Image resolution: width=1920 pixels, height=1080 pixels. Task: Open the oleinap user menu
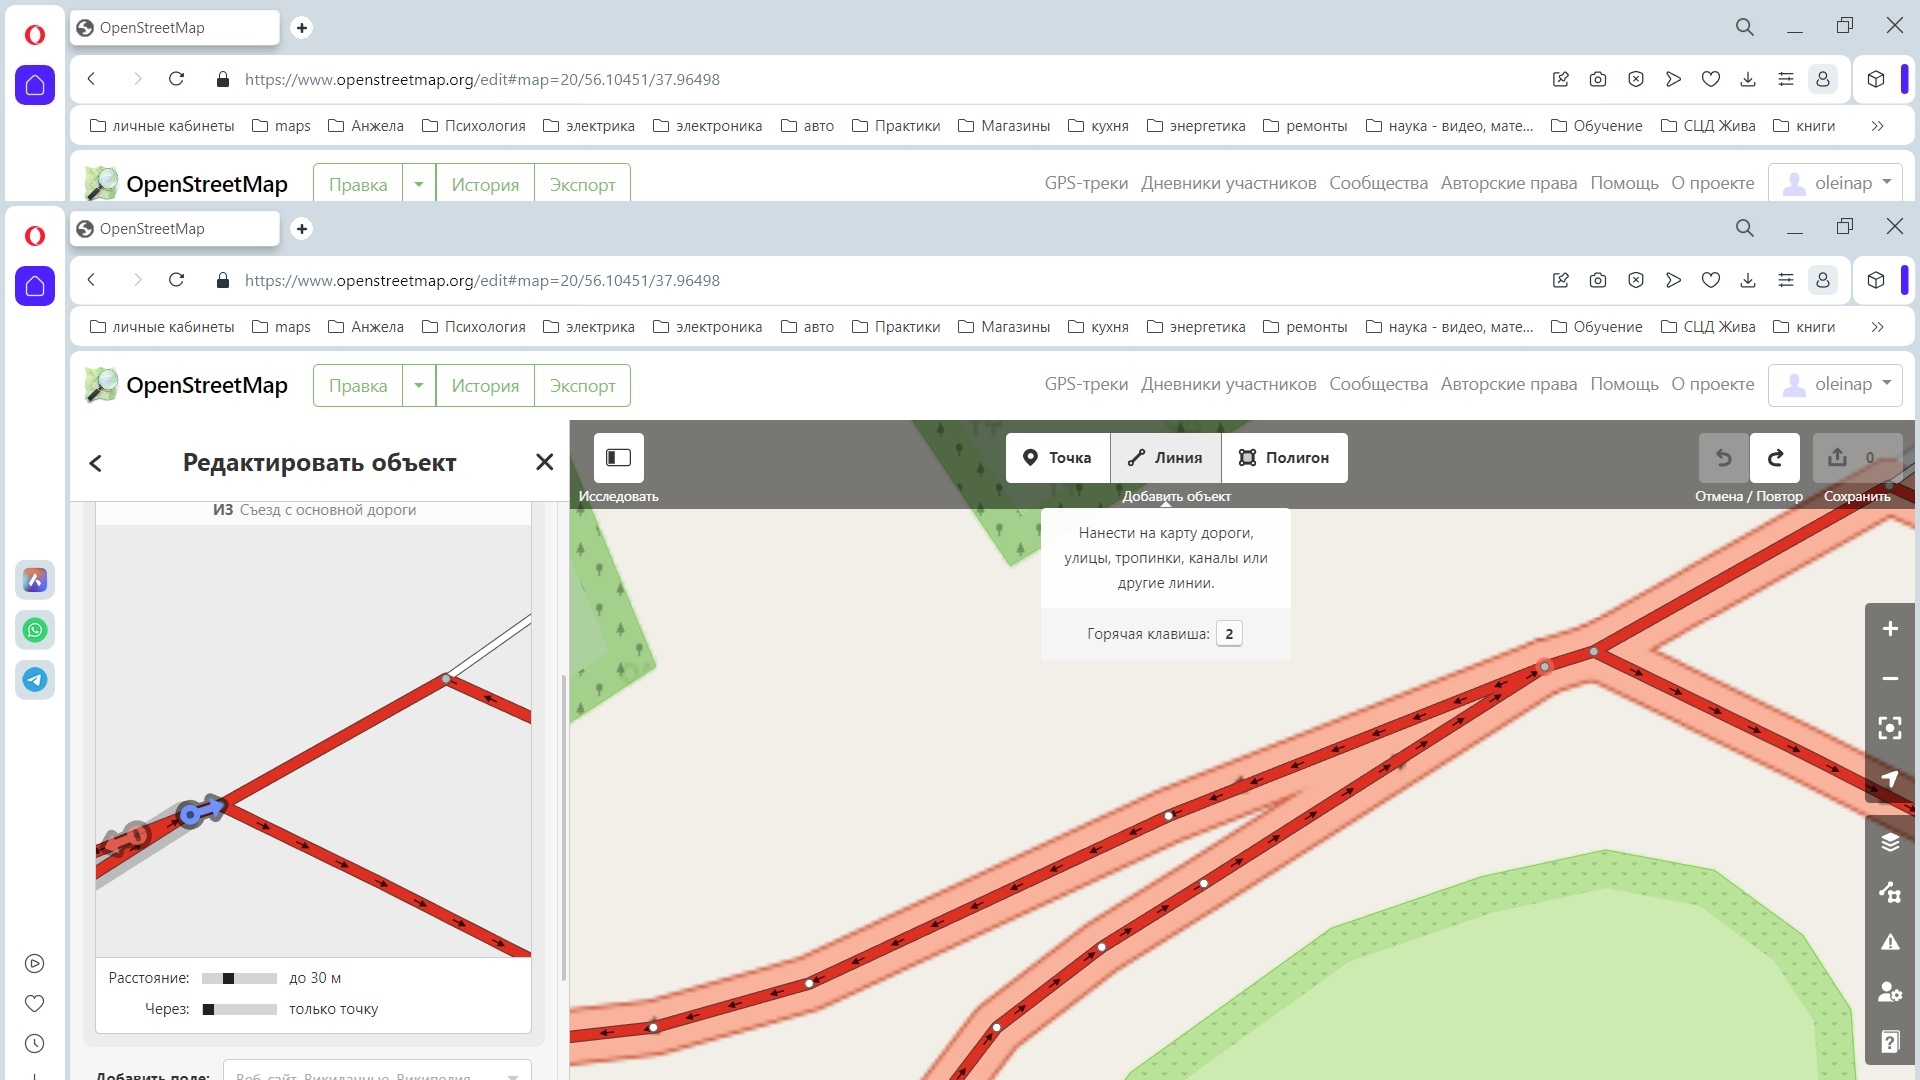[x=1835, y=385]
